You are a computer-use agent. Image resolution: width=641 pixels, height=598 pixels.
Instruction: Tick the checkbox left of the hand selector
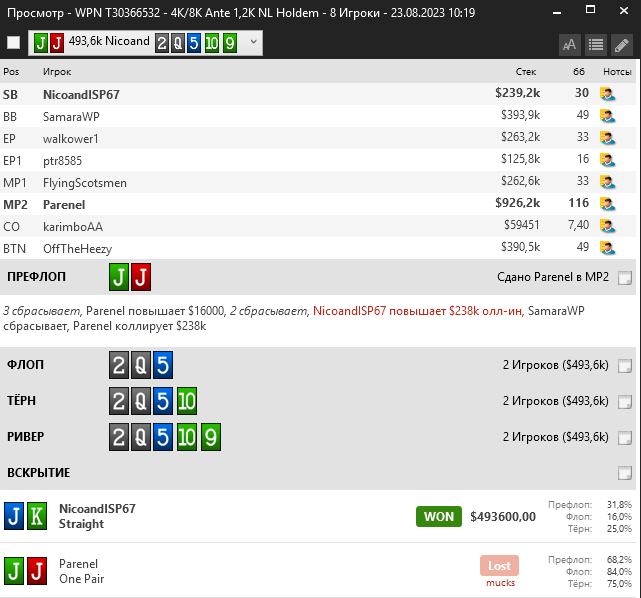coord(13,43)
